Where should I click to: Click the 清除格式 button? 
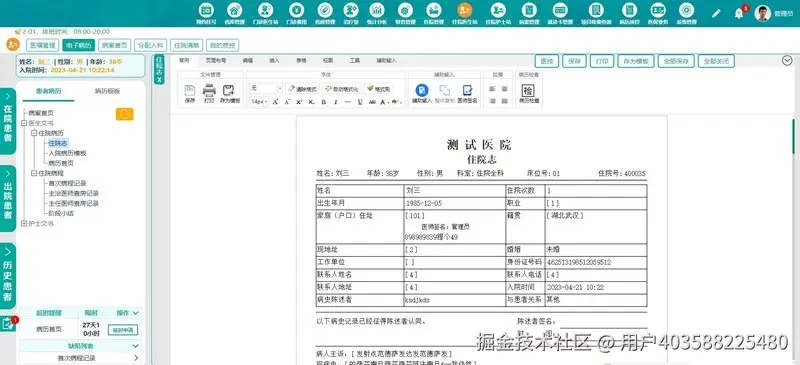coord(303,88)
